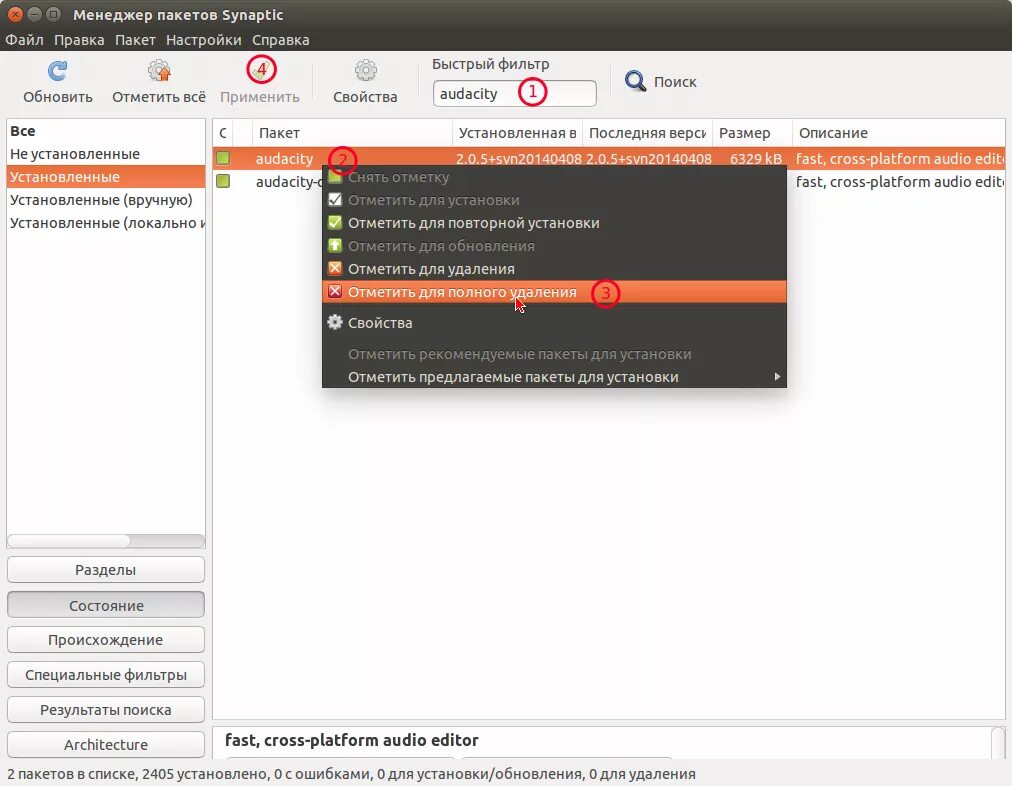Click gear icon next to Свойства in menu
Screen dimensions: 1012x786
click(x=335, y=322)
